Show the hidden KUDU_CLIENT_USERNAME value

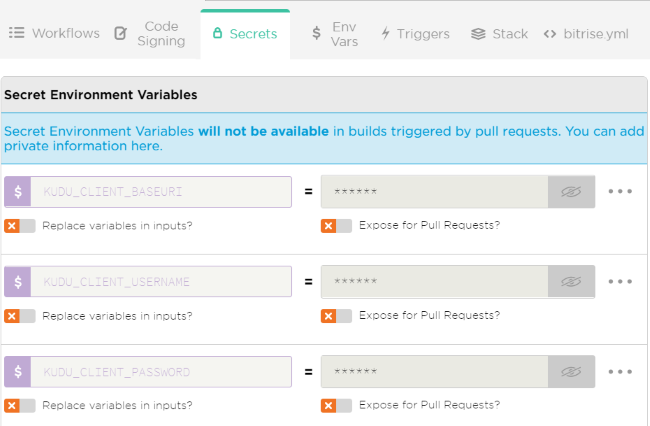click(x=571, y=282)
